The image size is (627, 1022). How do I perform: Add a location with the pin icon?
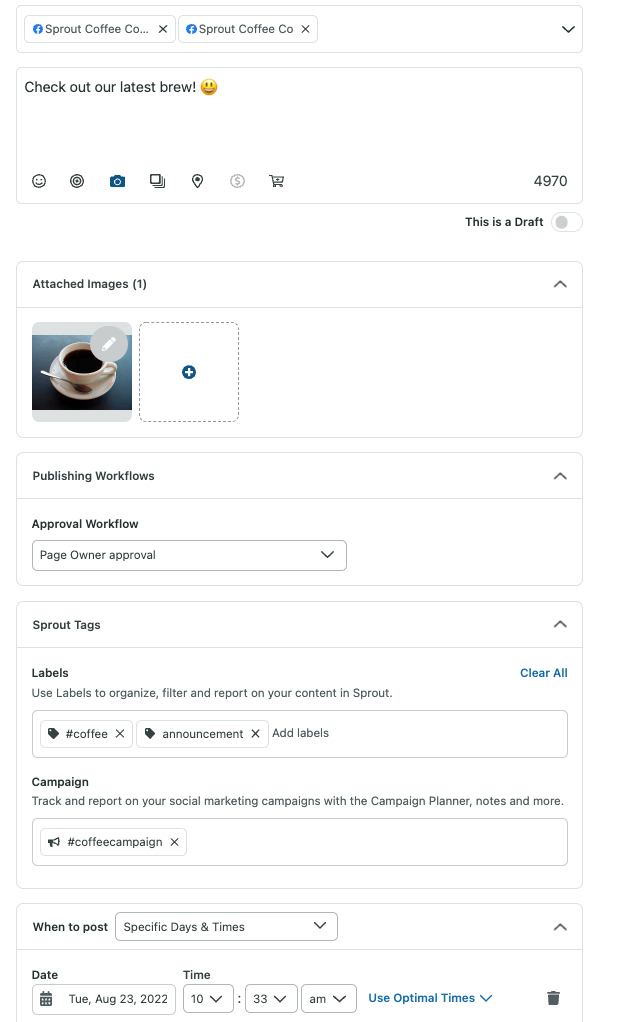pyautogui.click(x=197, y=181)
